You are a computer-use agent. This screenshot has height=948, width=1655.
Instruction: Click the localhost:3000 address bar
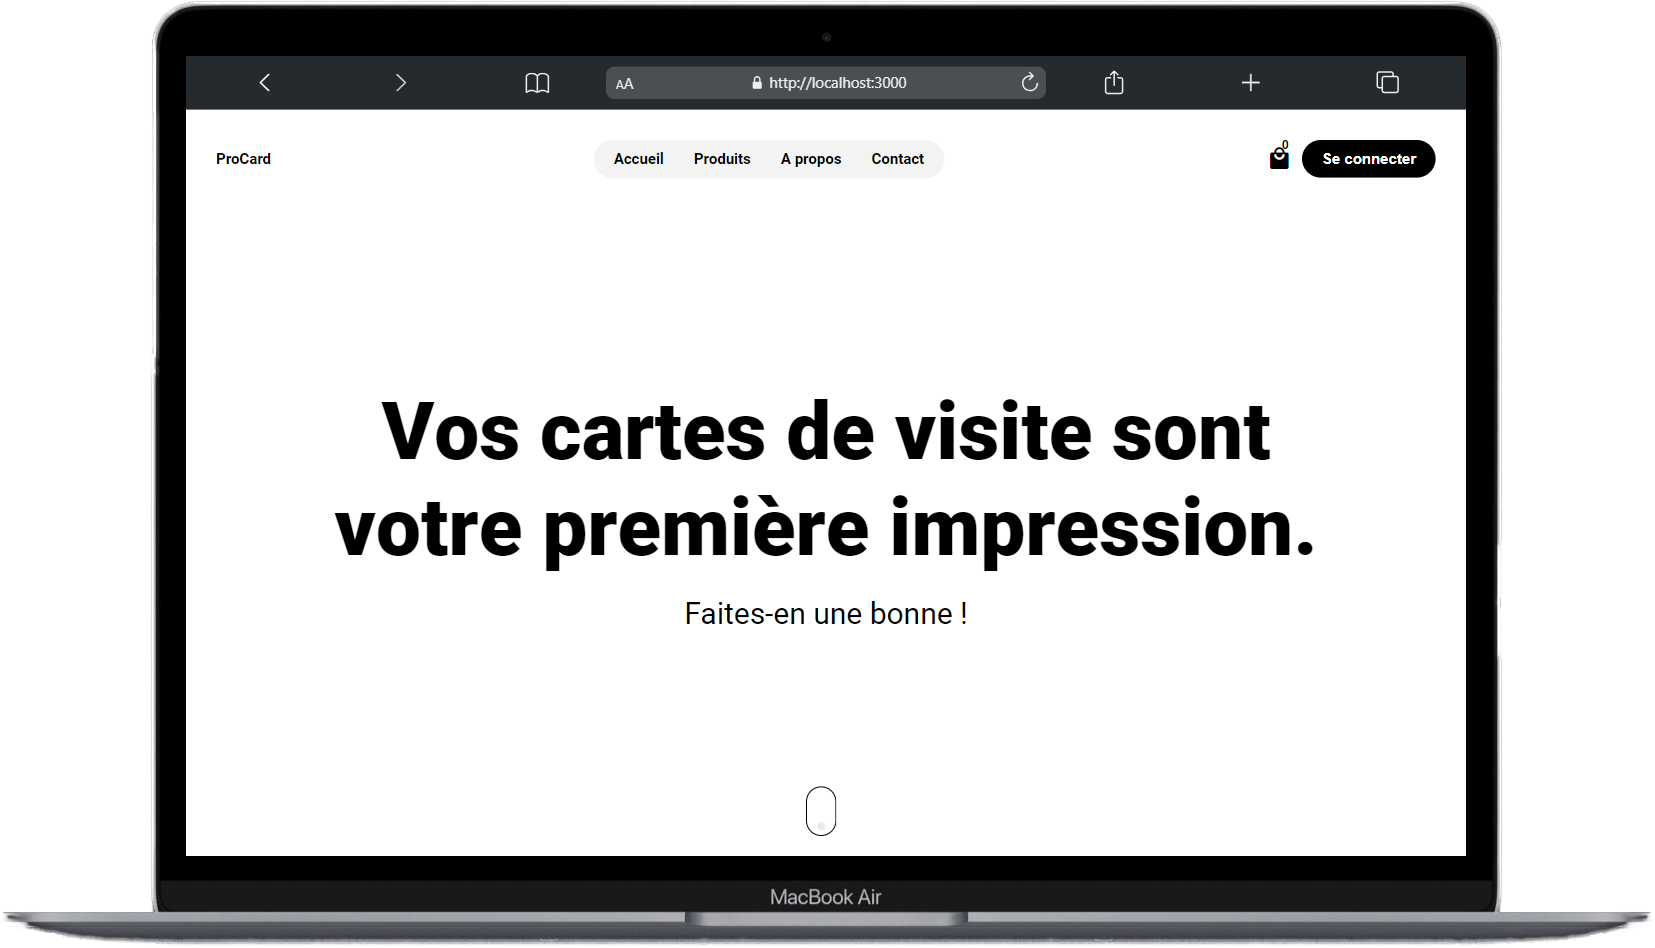[826, 83]
